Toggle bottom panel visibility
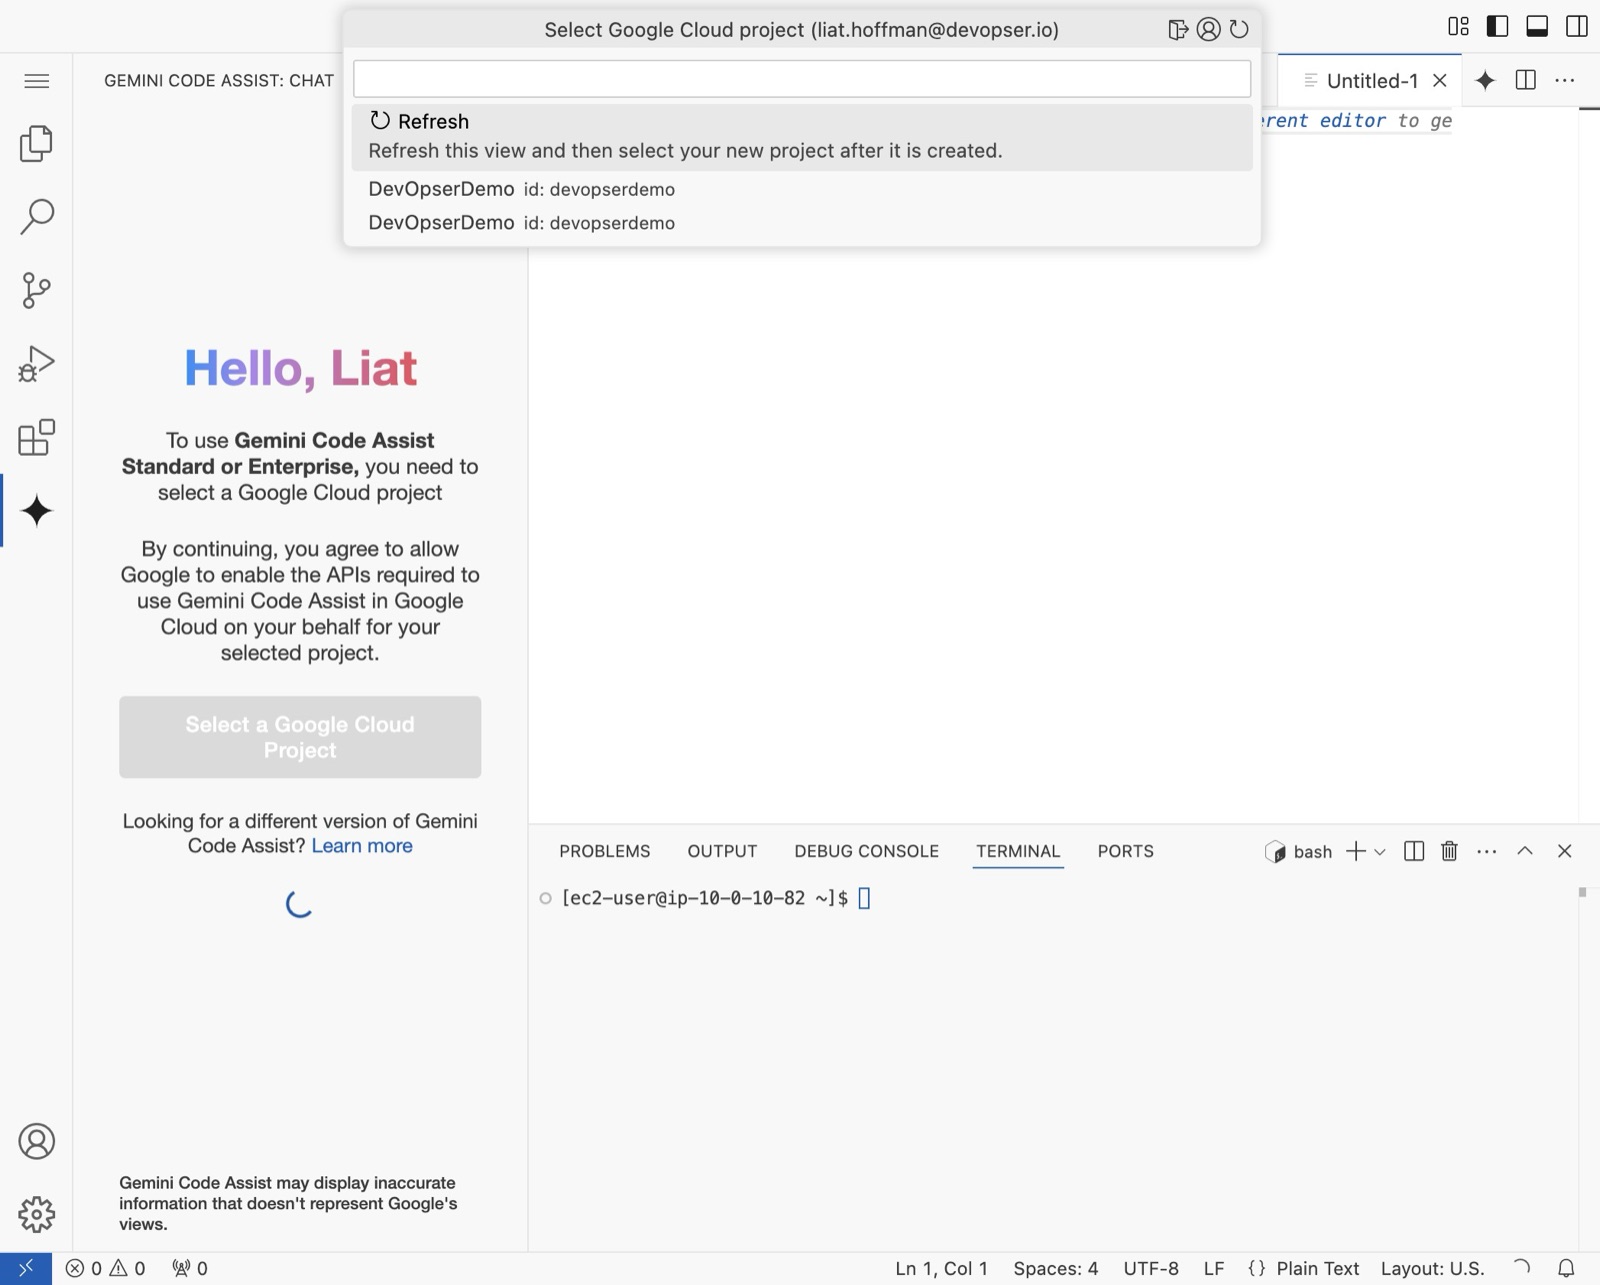1600x1285 pixels. point(1537,26)
